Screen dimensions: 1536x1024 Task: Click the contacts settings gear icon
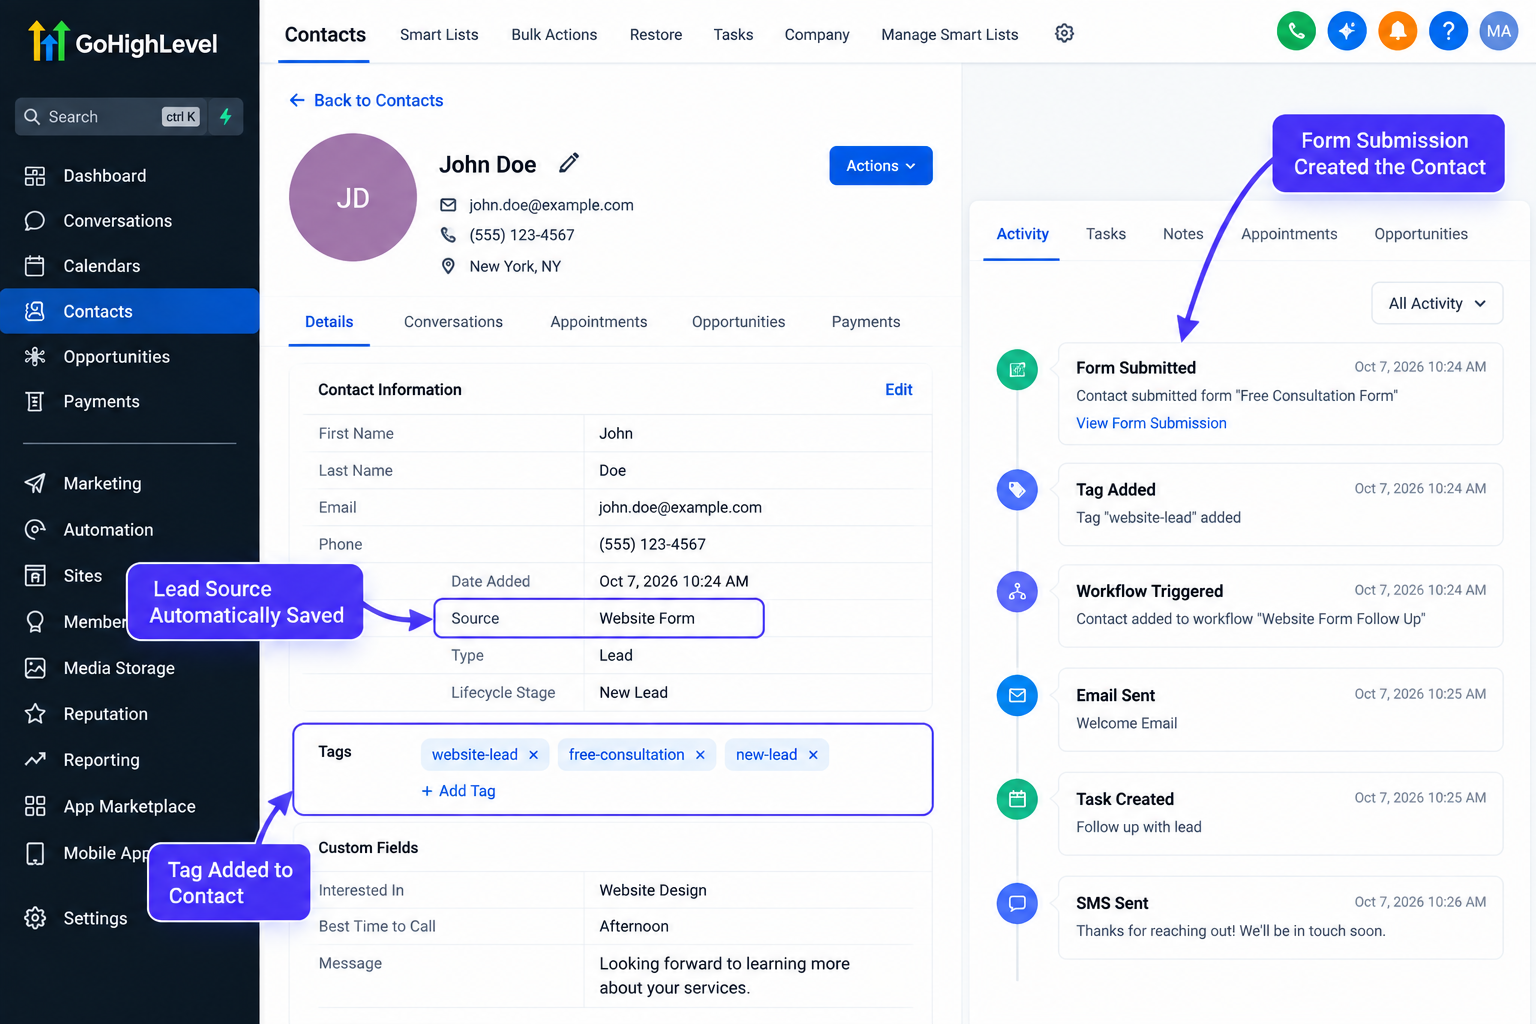1065,34
